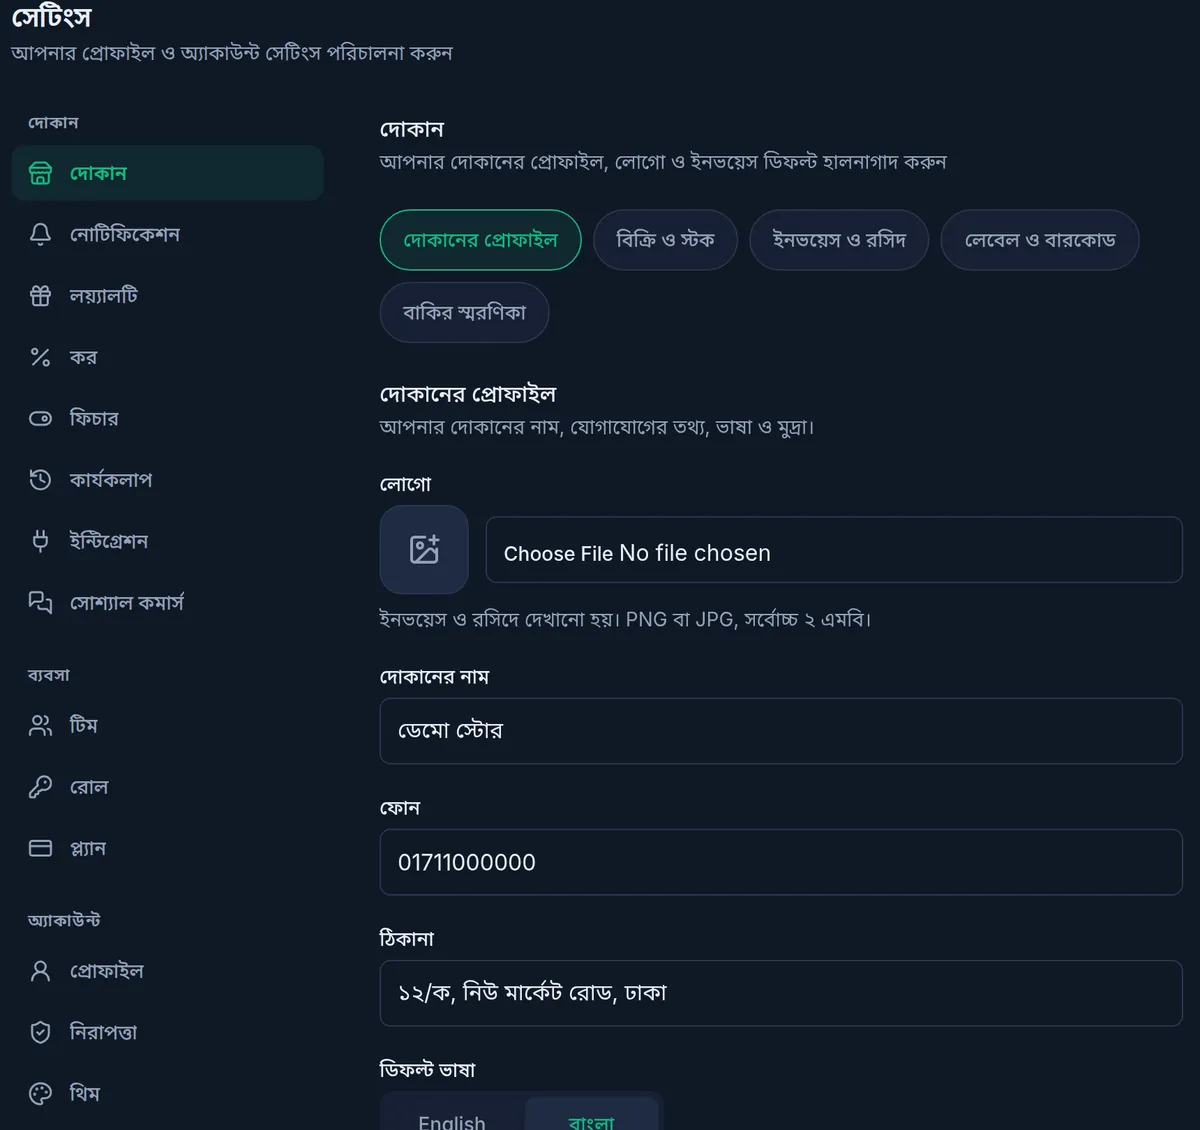The width and height of the screenshot is (1200, 1130).
Task: Click the gift icon for লয়্যালটি
Action: click(40, 296)
